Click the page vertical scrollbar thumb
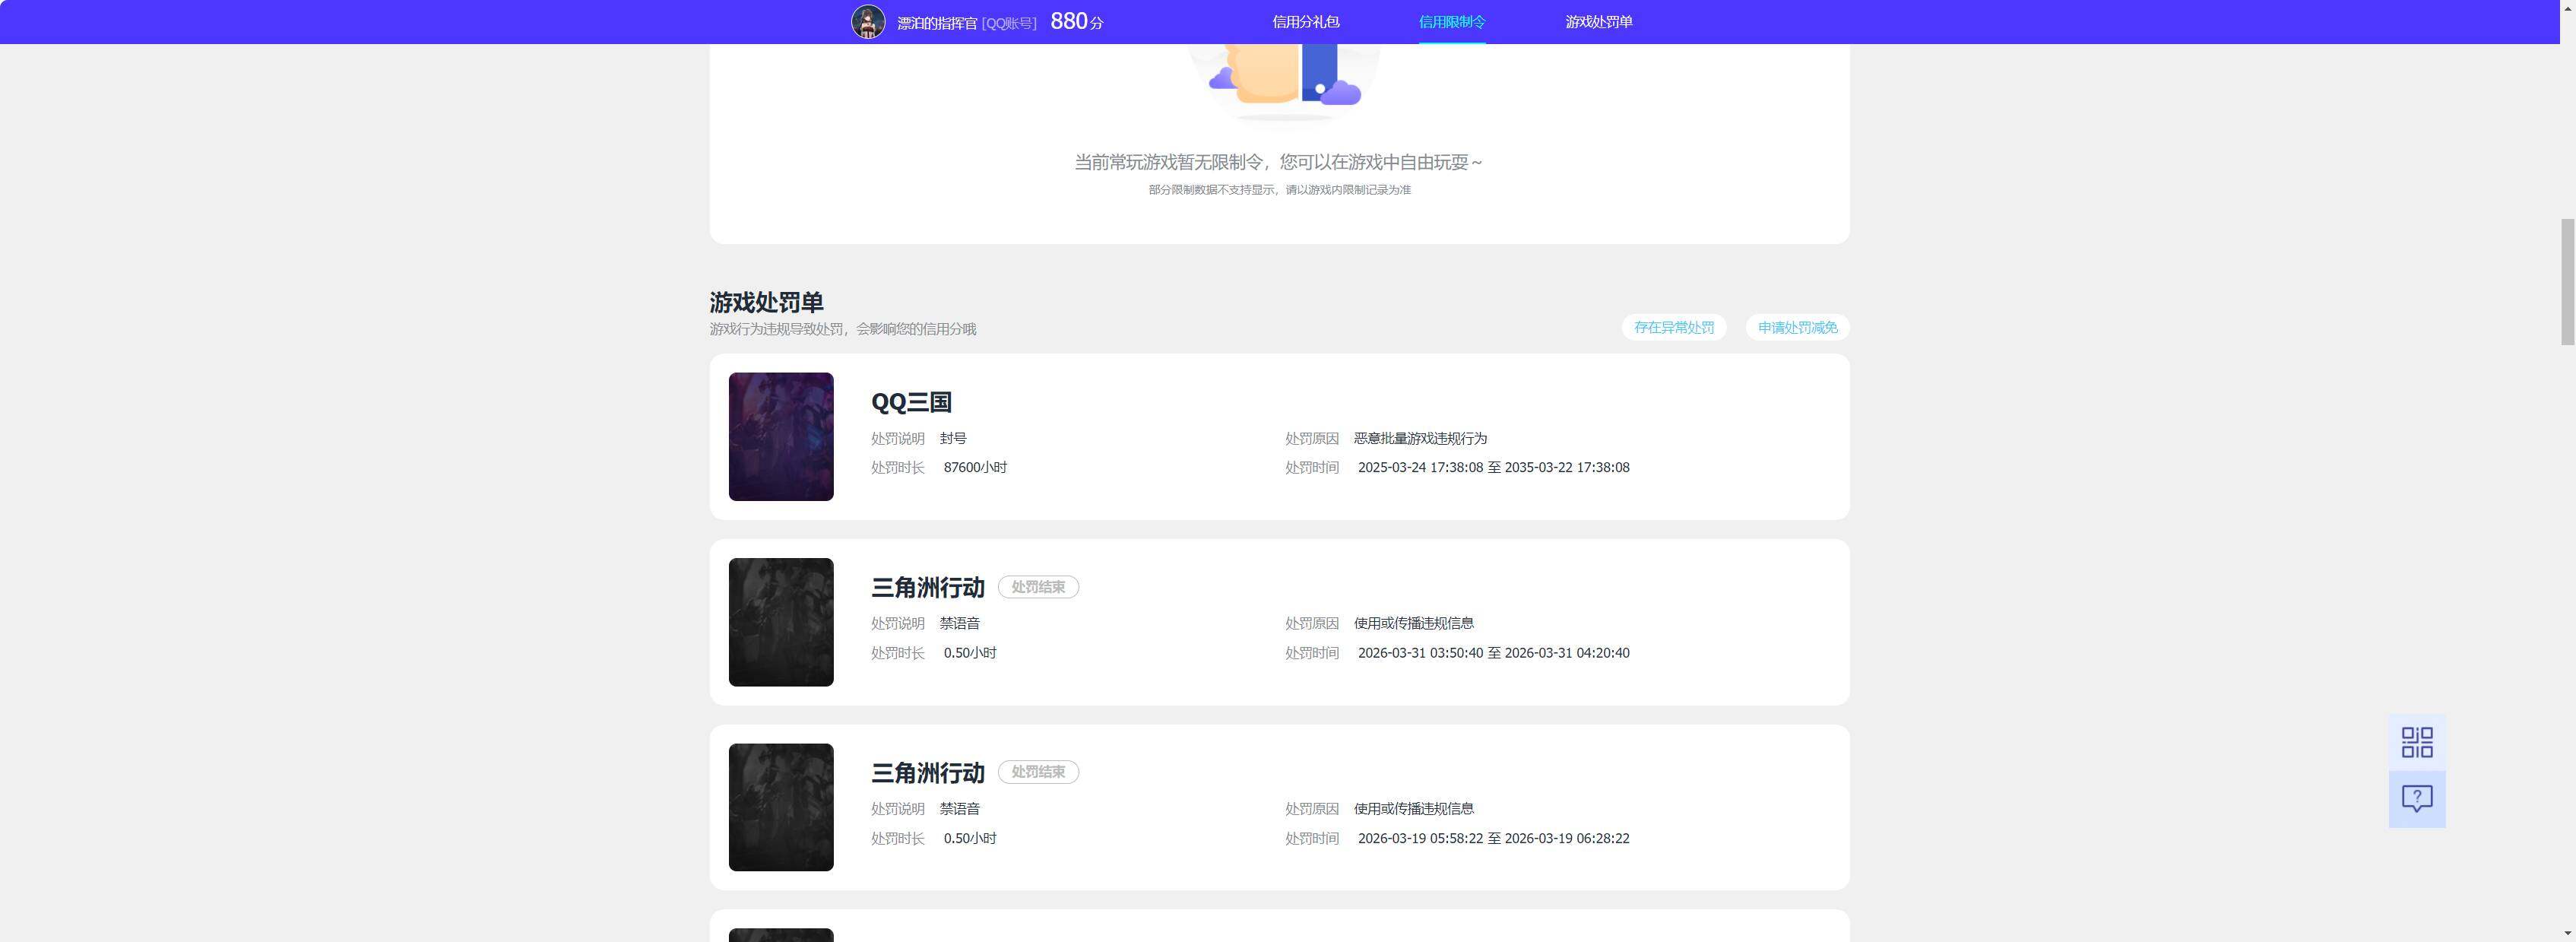2576x942 pixels. tap(2567, 282)
